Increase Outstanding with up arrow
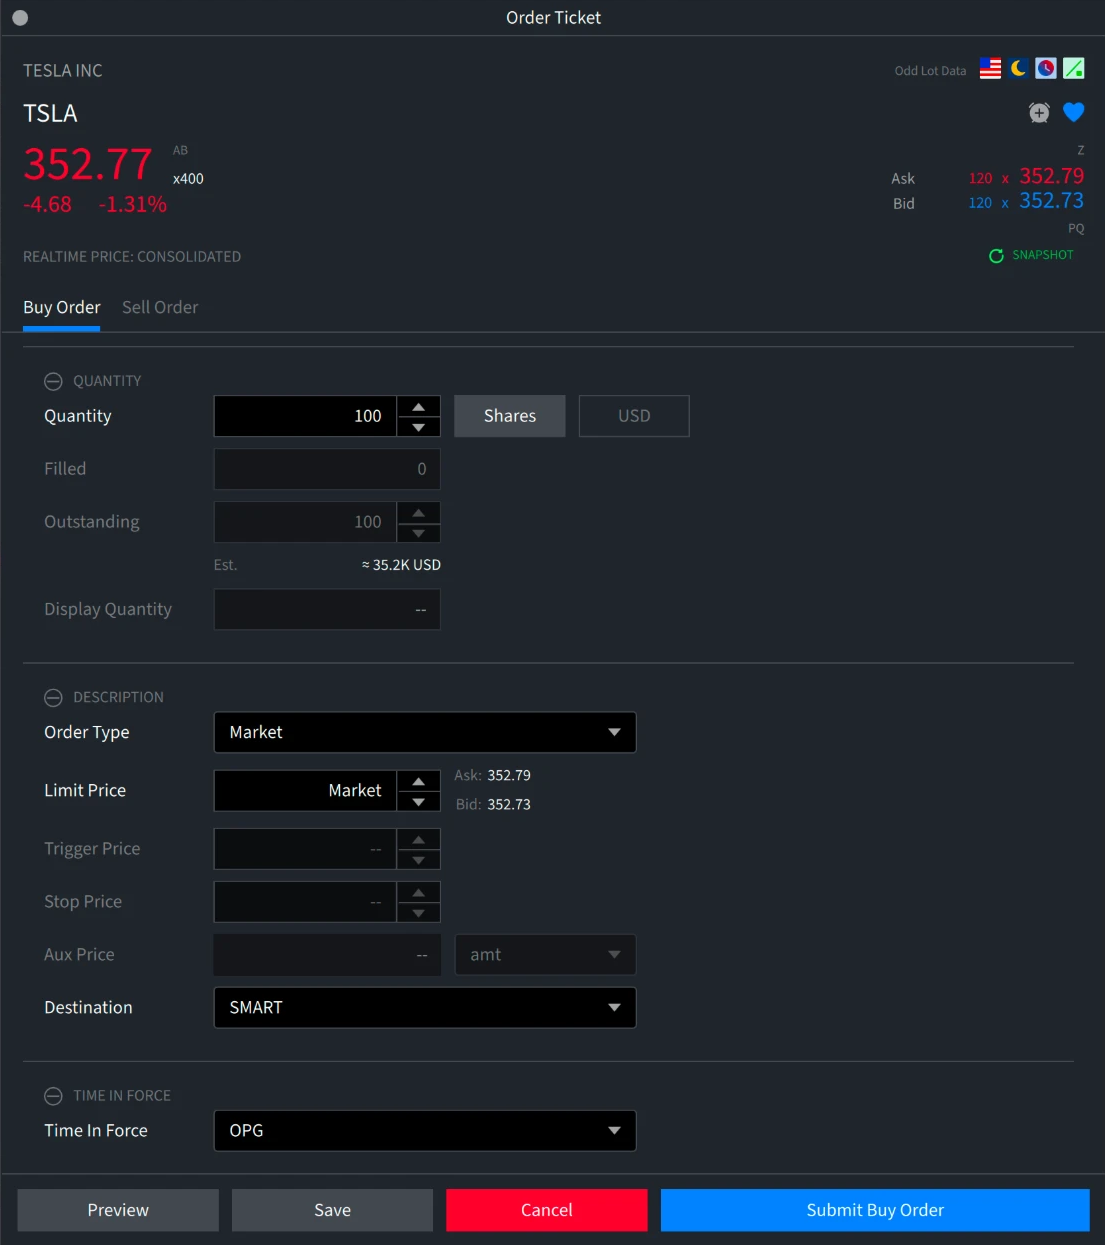1105x1245 pixels. point(419,512)
